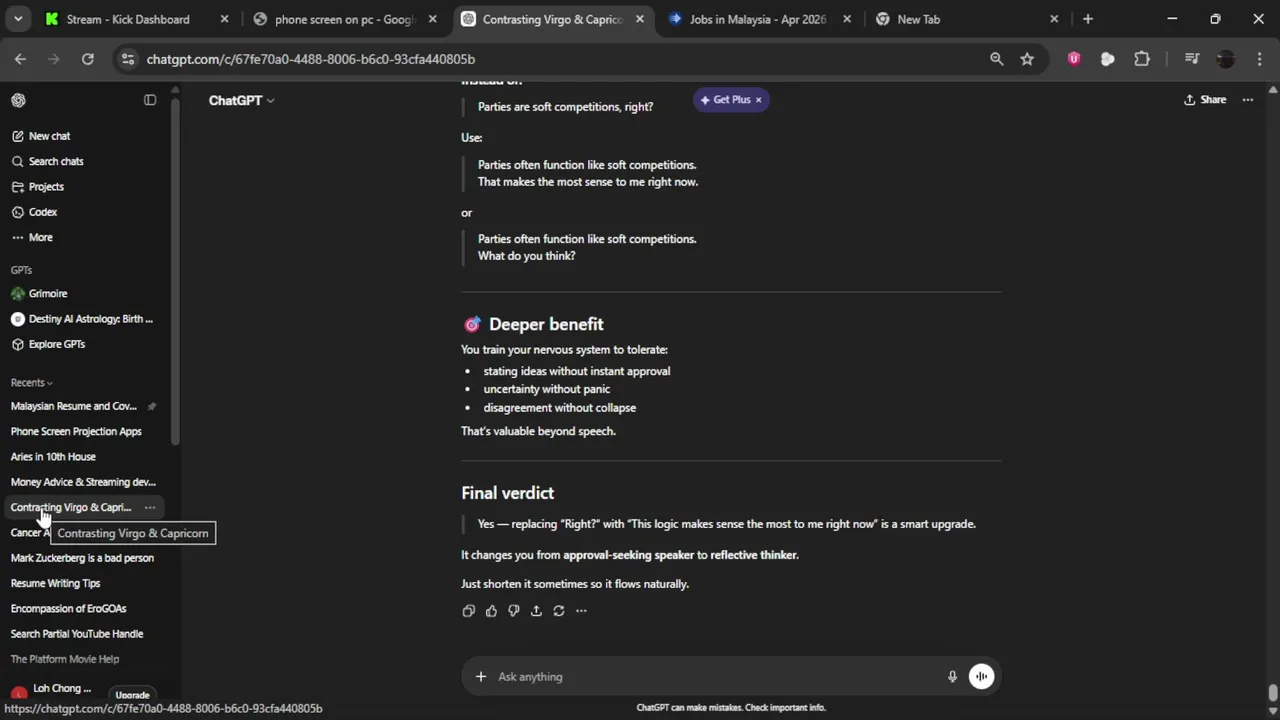This screenshot has width=1280, height=720.
Task: Collapse the sidebar with the panel icon
Action: pos(150,100)
